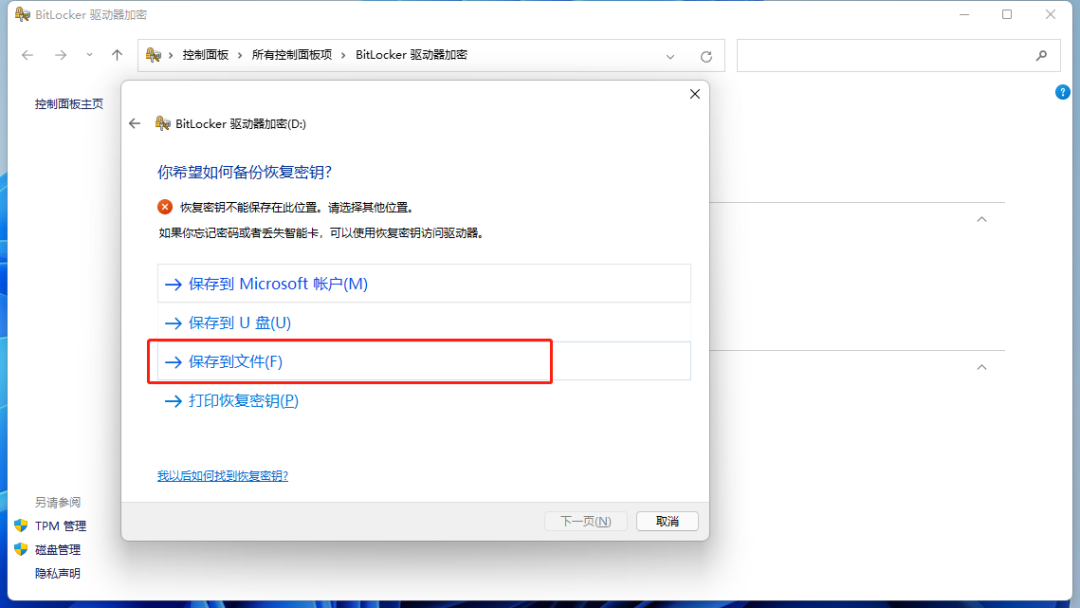Click the TPM 管理 shield icon in sidebar
The height and width of the screenshot is (608, 1080).
[x=22, y=525]
